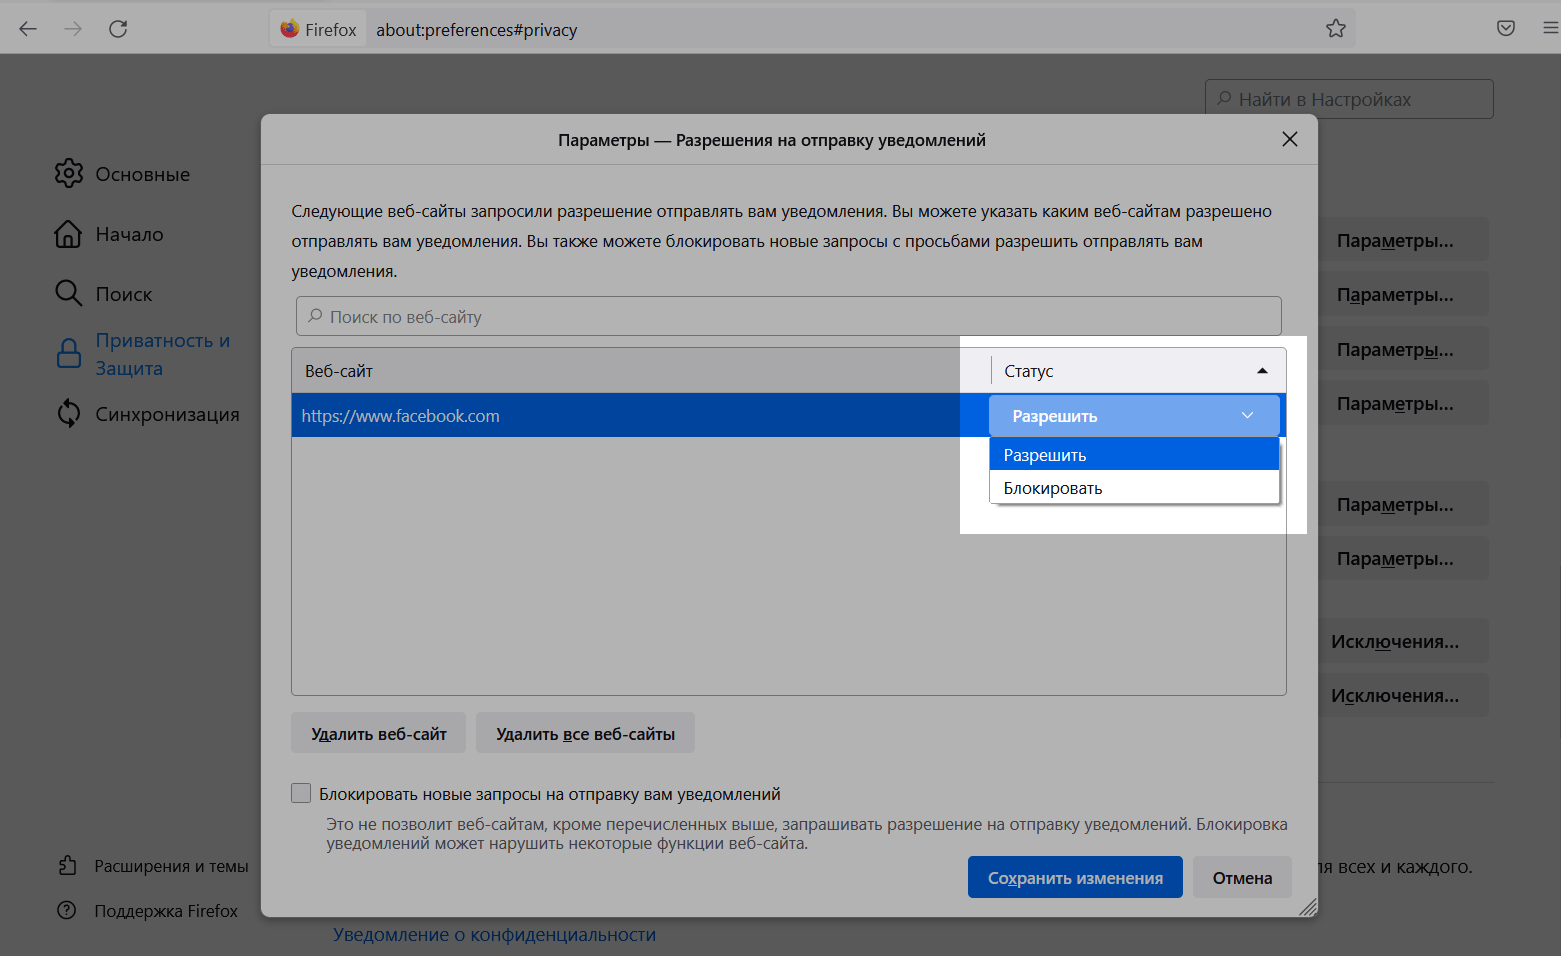Bookmark this page using the star icon

coord(1335,29)
